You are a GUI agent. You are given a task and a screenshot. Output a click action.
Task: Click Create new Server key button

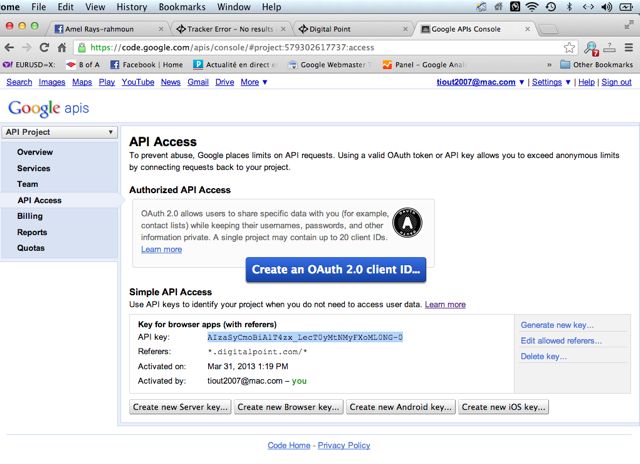pos(180,407)
